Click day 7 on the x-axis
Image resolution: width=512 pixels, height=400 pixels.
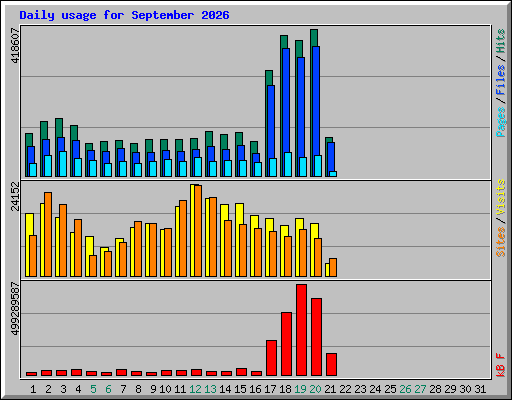[123, 389]
